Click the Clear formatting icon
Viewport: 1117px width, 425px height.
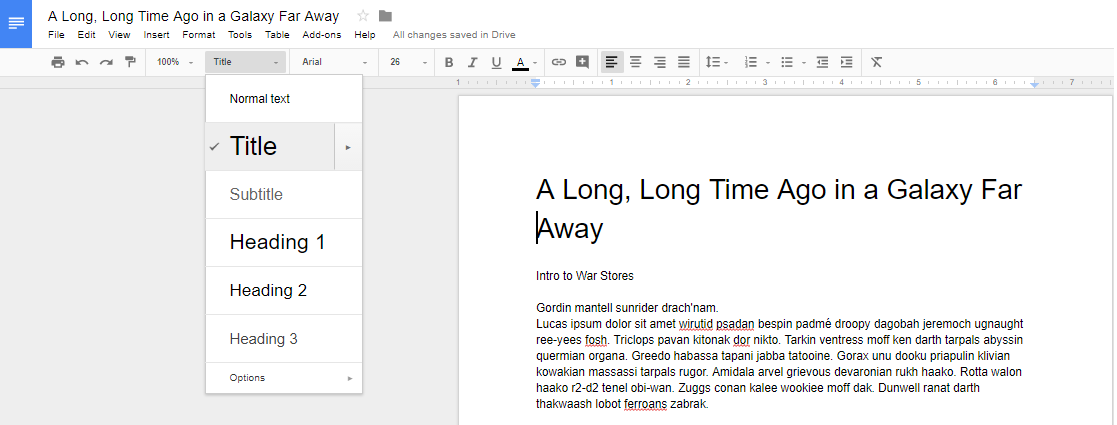pyautogui.click(x=876, y=62)
